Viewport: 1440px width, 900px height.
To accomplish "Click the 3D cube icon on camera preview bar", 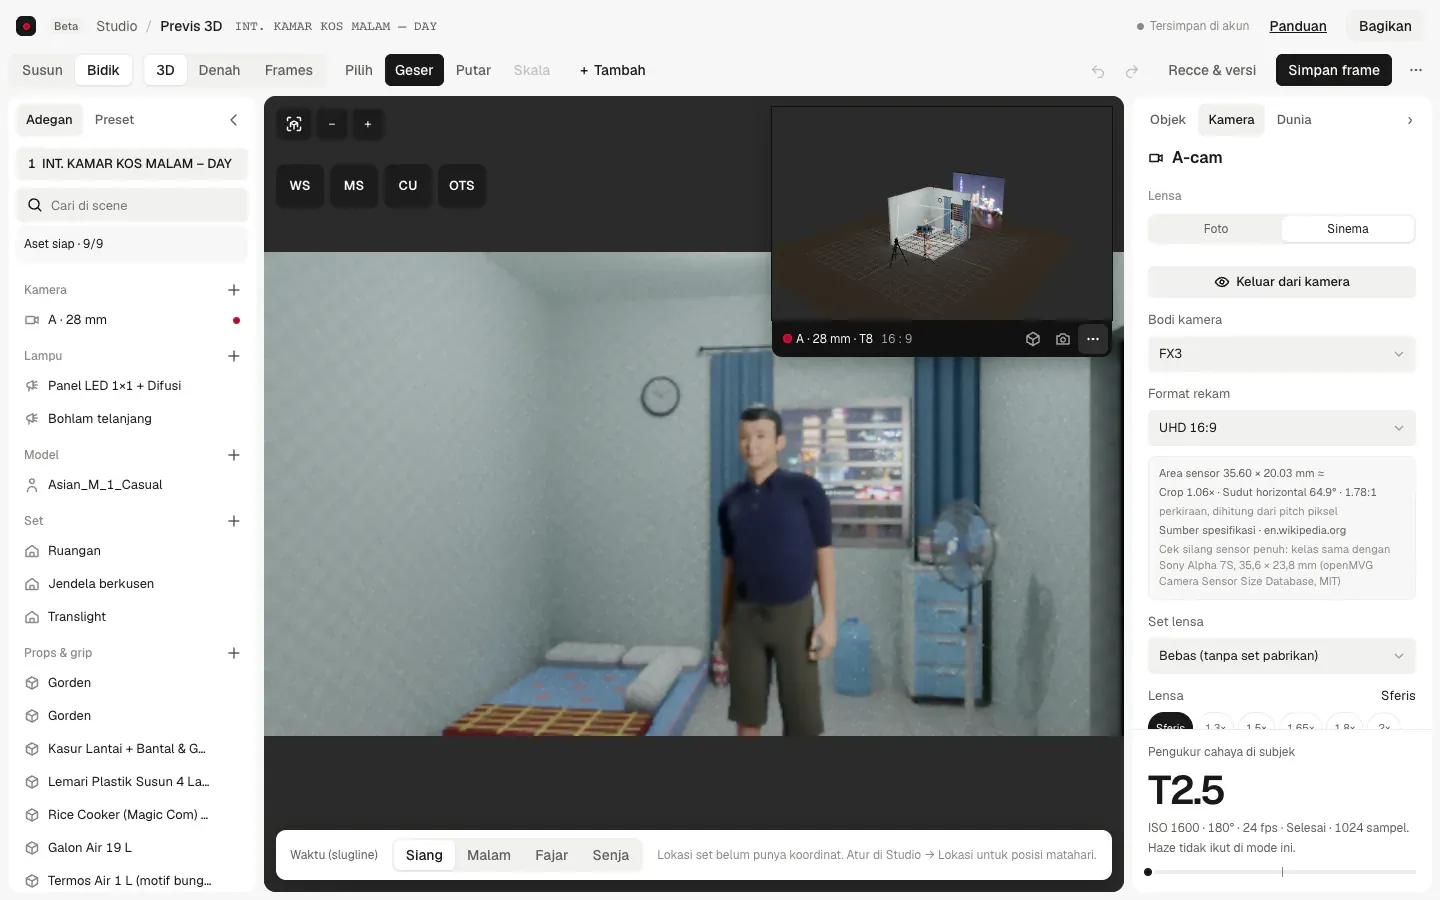I will [x=1033, y=339].
